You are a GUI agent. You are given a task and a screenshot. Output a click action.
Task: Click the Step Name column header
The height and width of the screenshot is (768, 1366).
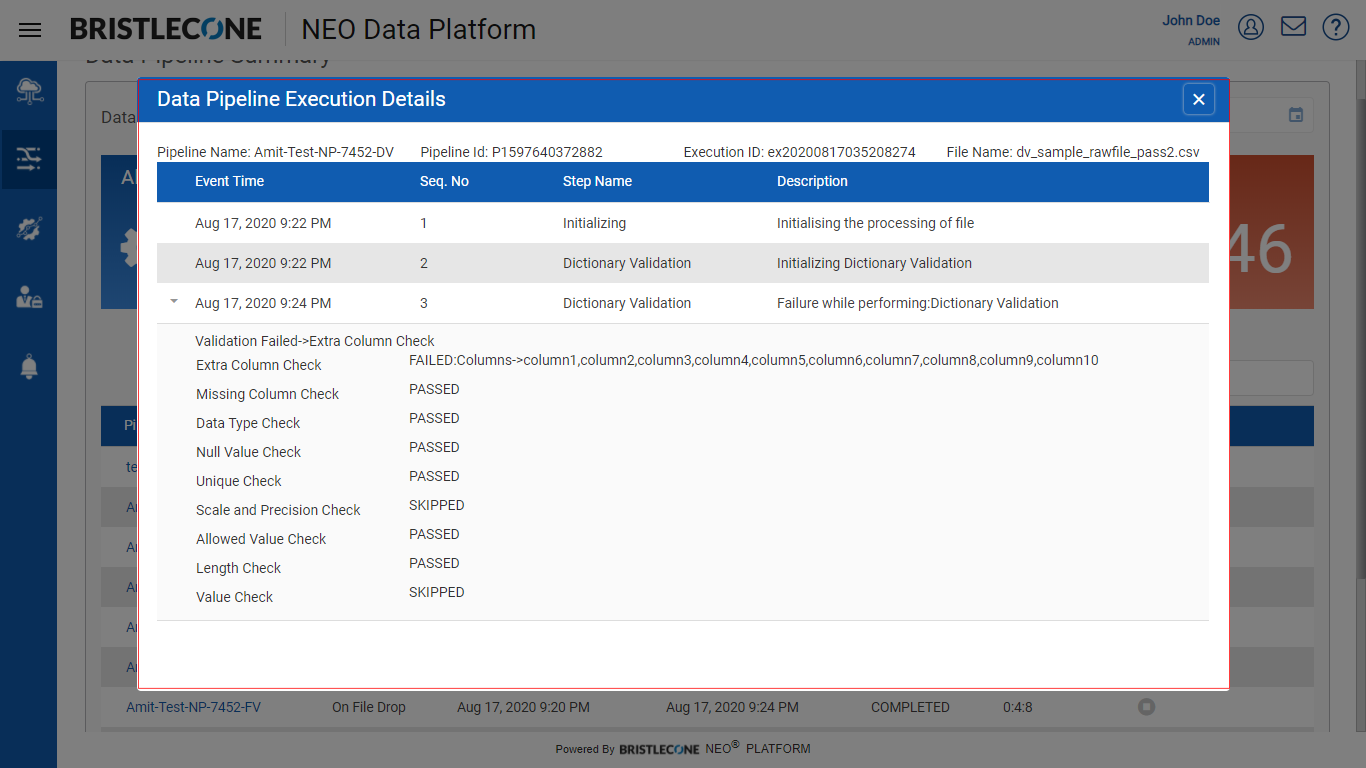click(x=597, y=181)
